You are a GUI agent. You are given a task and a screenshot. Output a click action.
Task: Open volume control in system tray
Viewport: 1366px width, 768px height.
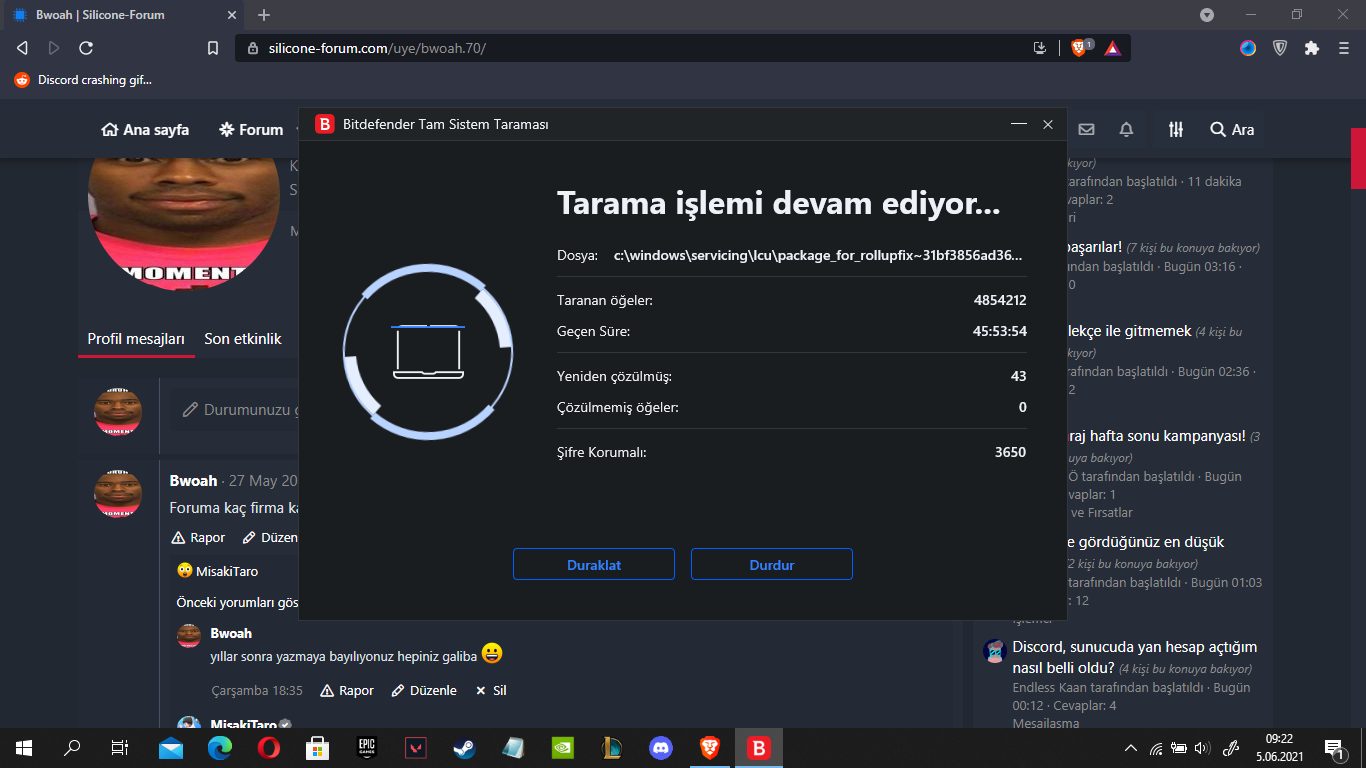tap(1201, 747)
